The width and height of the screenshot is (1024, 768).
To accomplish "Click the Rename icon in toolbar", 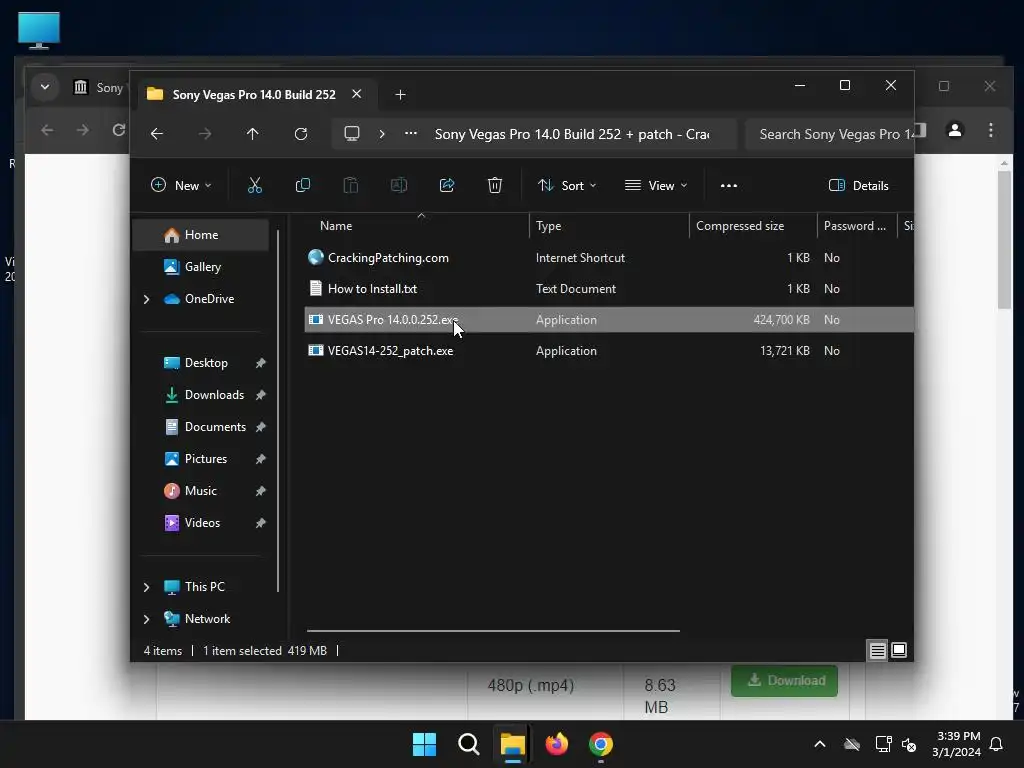I will pos(398,185).
